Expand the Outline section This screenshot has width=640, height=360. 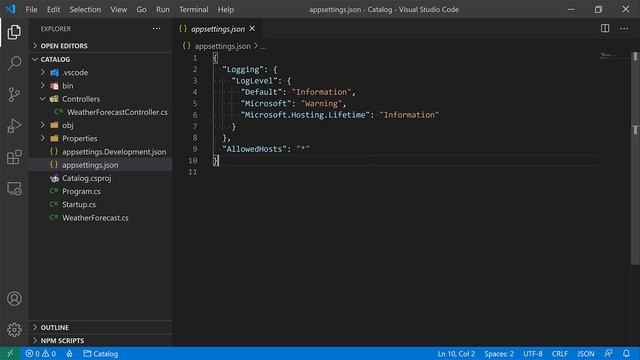click(x=100, y=327)
